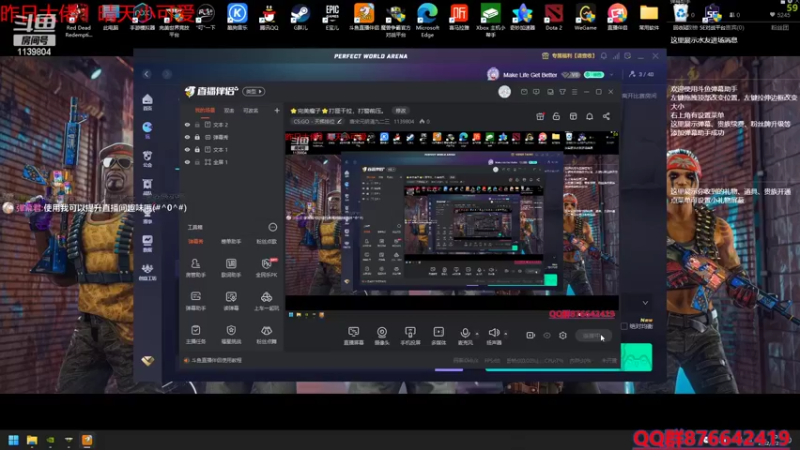Open the 弹幕助手 tool in the toolbox grid

pos(195,301)
